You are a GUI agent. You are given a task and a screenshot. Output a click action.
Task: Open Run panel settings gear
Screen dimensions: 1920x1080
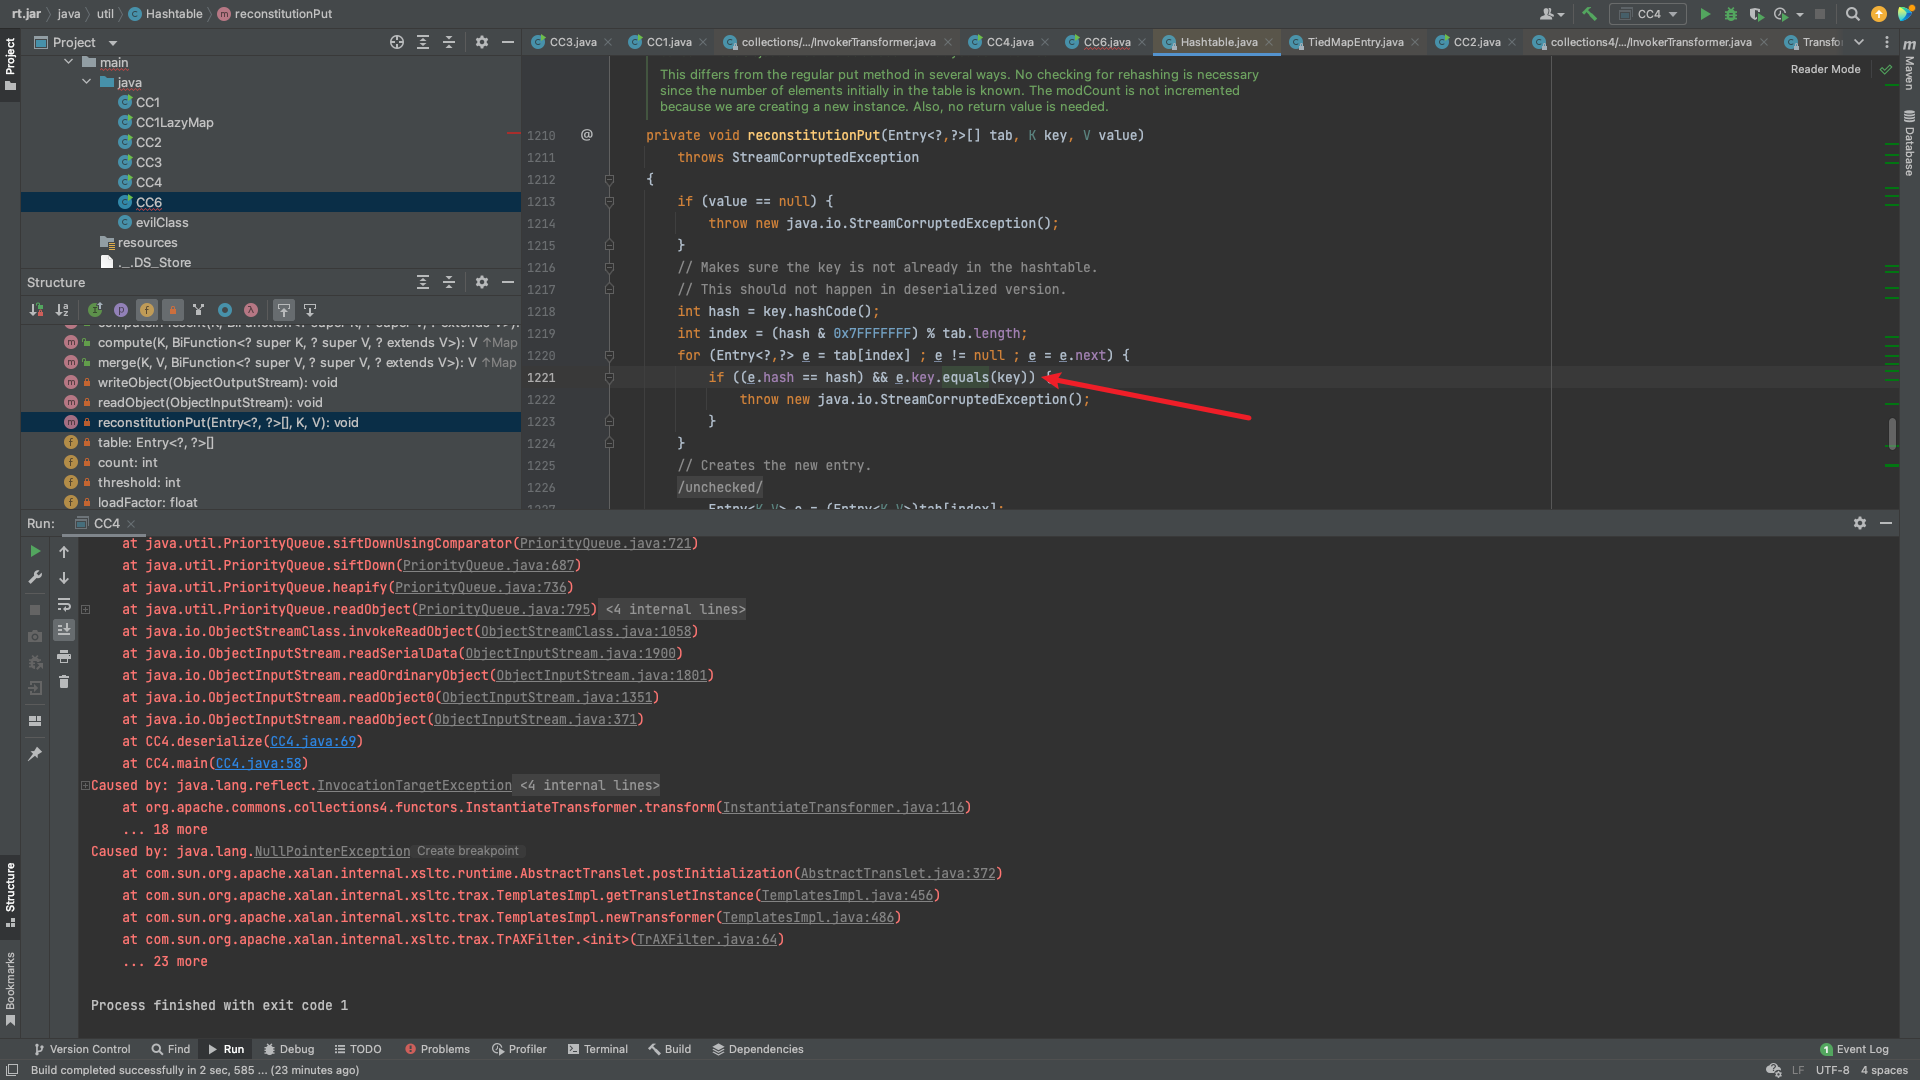[x=1860, y=523]
